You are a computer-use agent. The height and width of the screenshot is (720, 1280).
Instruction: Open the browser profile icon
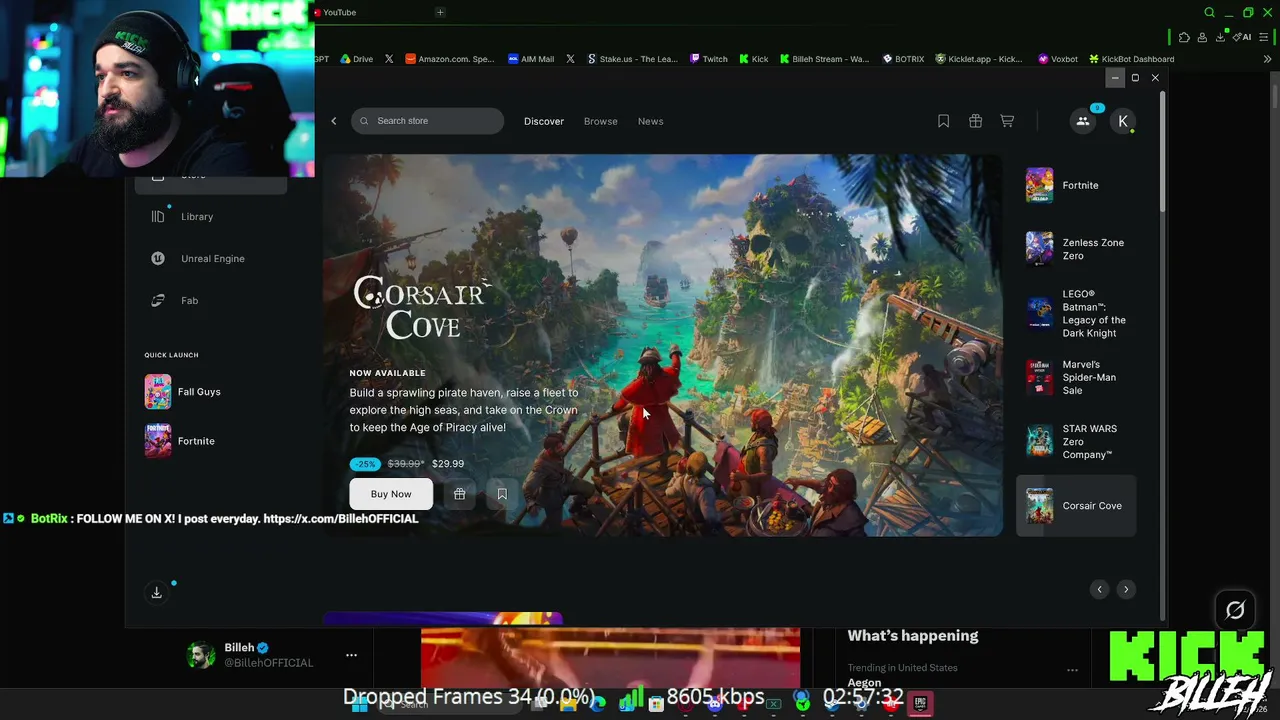(1202, 38)
